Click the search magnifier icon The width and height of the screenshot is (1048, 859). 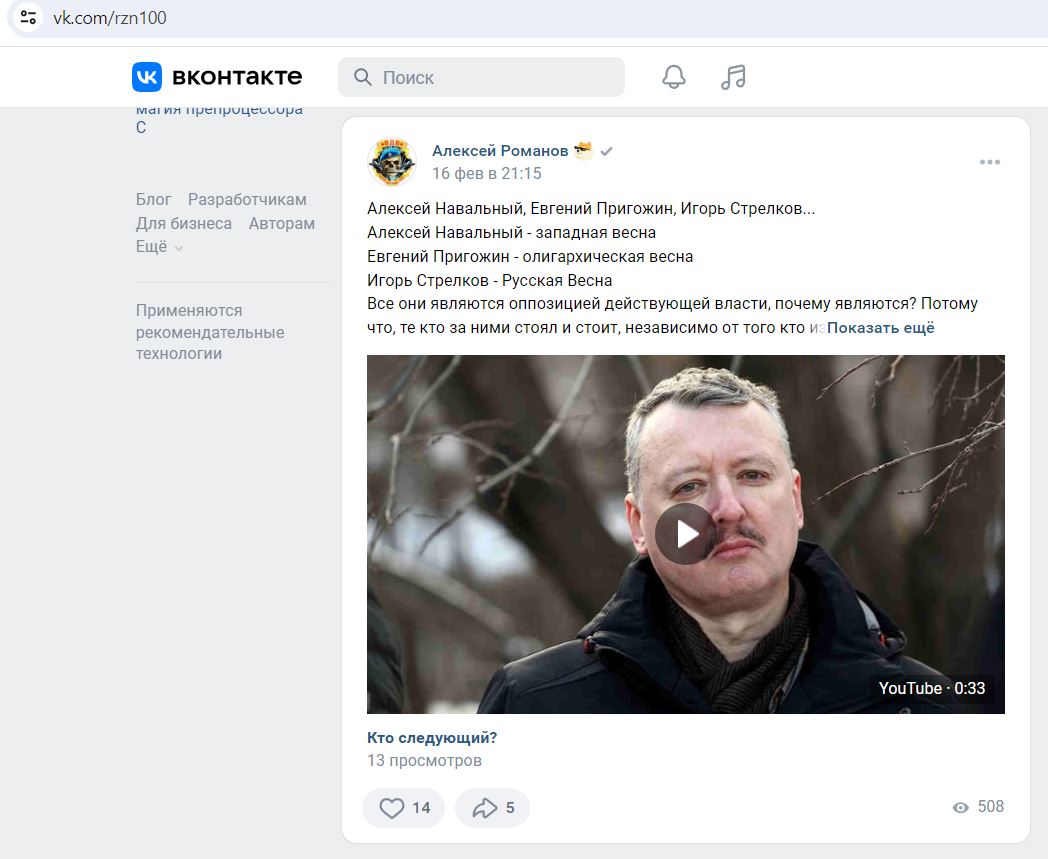[x=363, y=77]
